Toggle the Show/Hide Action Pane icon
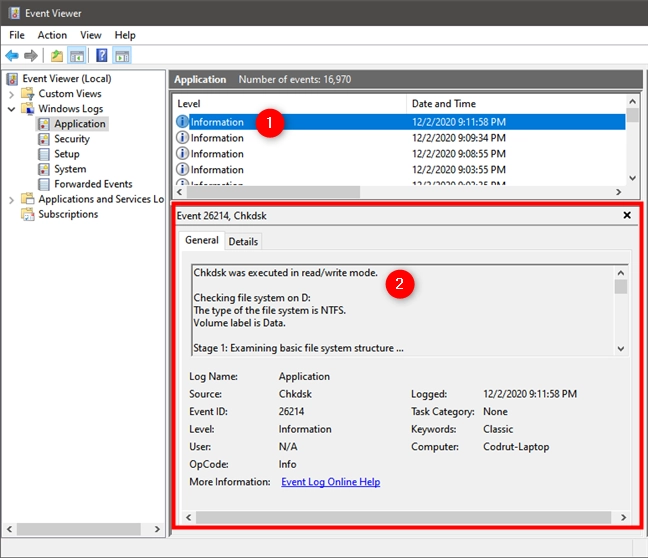 (123, 55)
